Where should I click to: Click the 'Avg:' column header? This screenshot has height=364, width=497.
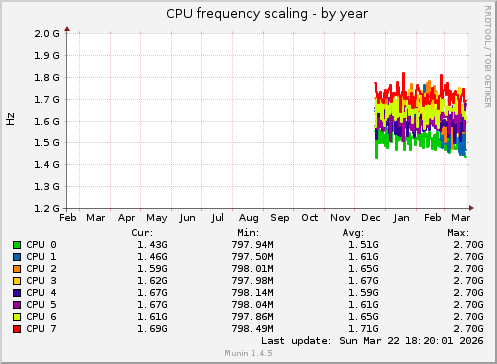[x=353, y=233]
